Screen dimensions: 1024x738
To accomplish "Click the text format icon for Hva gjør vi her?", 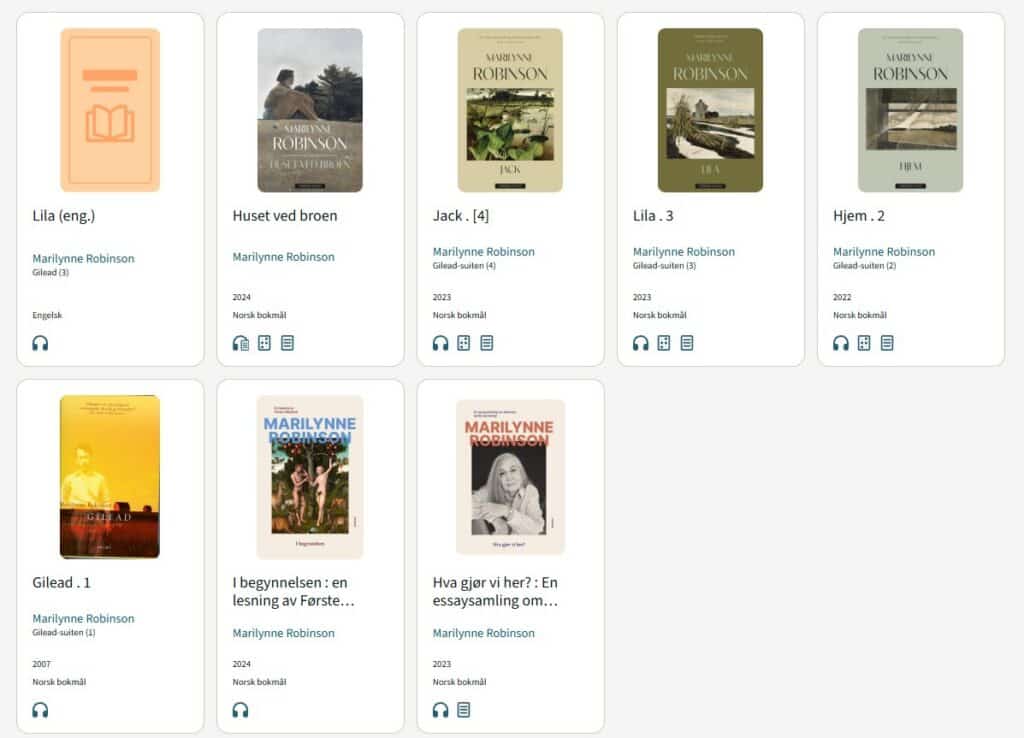I will point(463,710).
